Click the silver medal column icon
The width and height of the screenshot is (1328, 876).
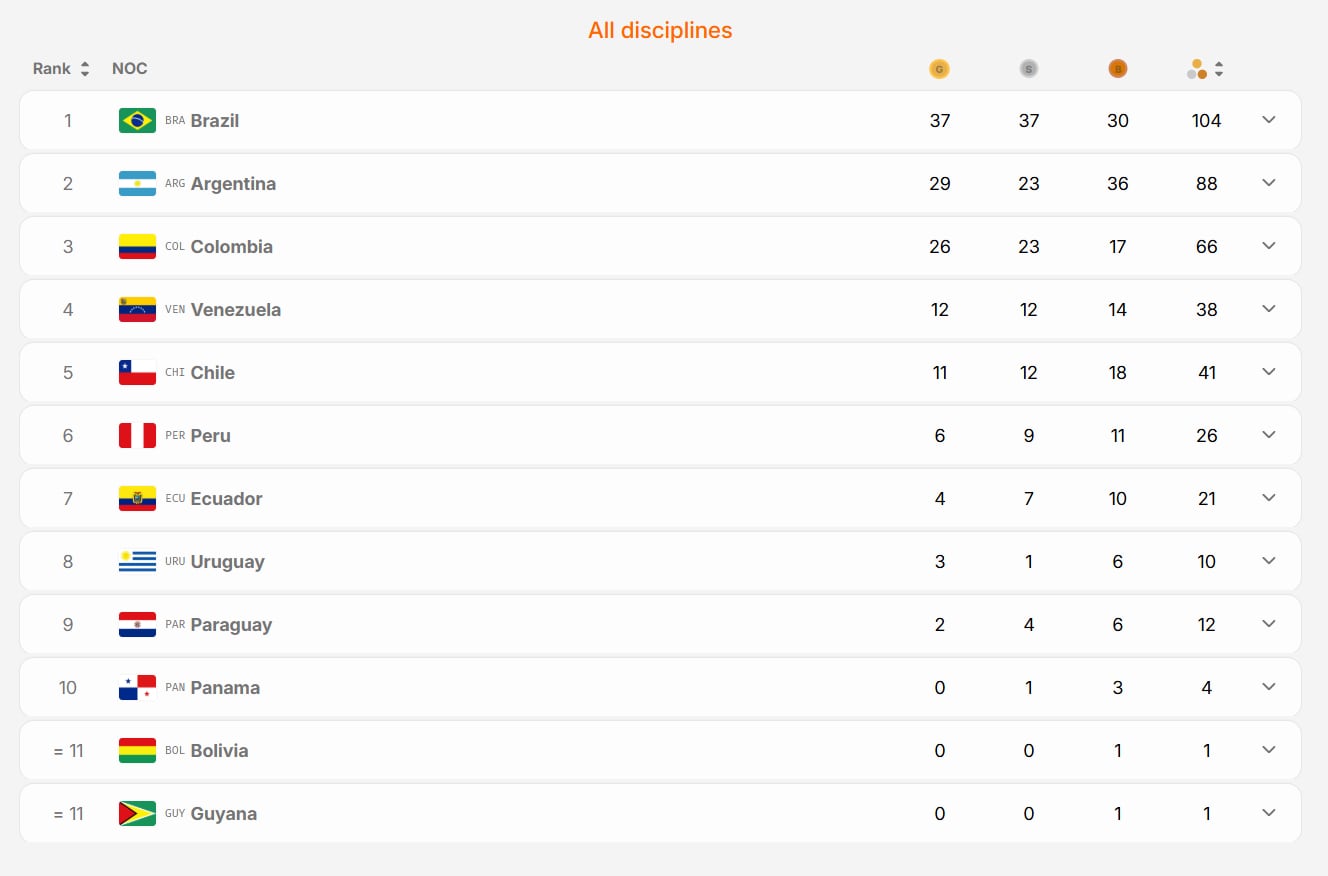[x=1029, y=69]
